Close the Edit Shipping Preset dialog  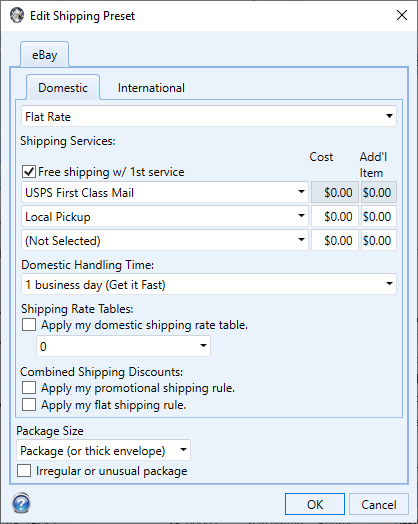tap(402, 15)
